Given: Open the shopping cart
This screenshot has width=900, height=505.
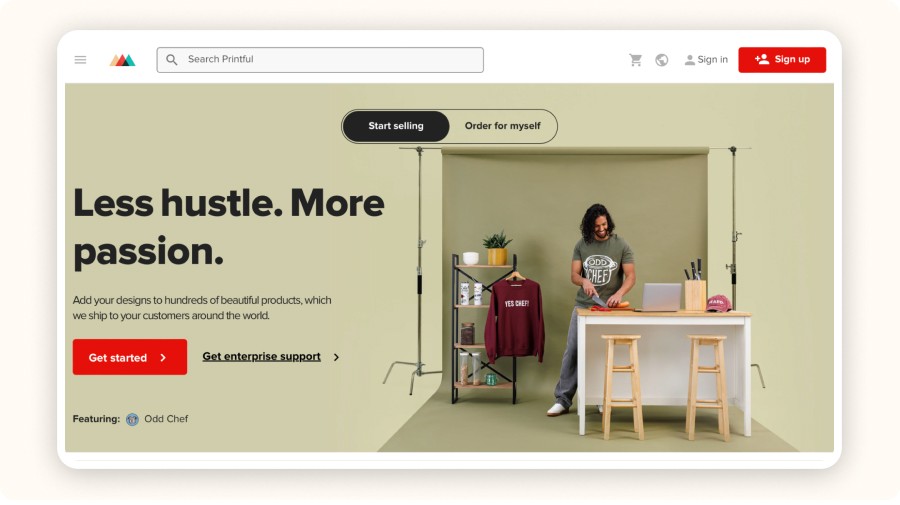Looking at the screenshot, I should (635, 60).
